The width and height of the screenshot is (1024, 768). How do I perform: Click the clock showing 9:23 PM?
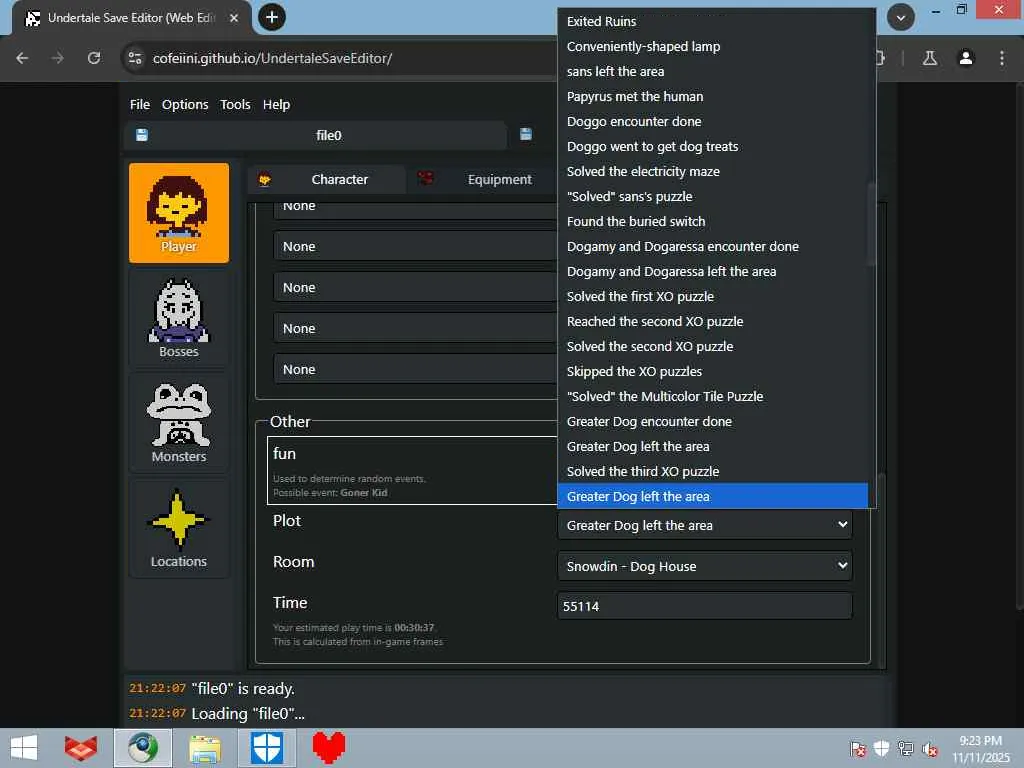click(x=980, y=741)
